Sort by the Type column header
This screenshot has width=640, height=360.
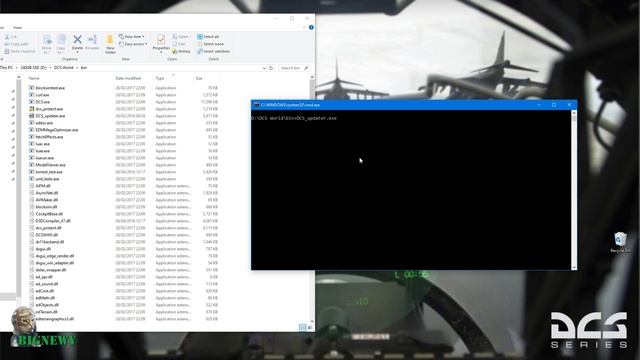[160, 78]
